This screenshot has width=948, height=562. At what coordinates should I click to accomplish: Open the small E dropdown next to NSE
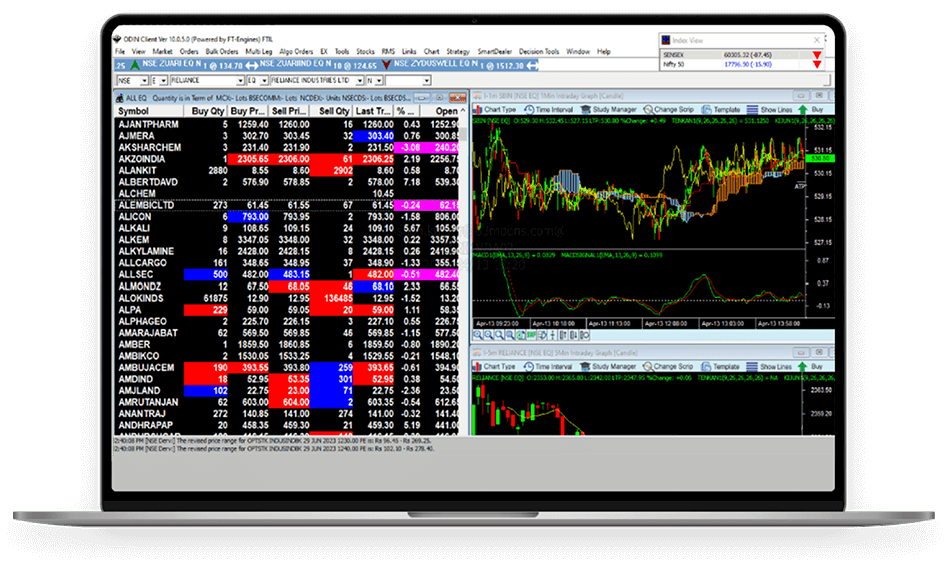click(163, 80)
